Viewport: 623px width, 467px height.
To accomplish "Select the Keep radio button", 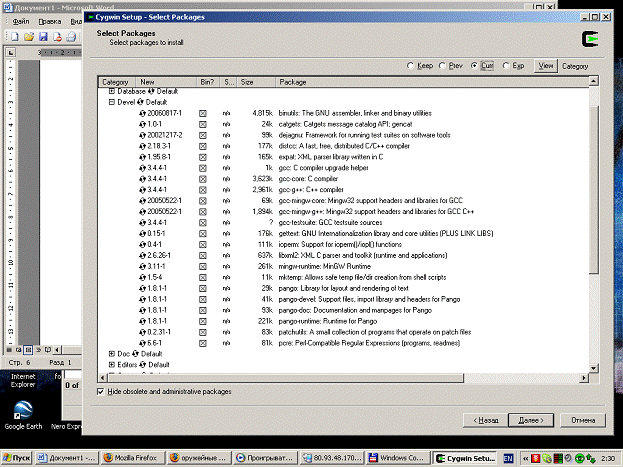I will pos(410,66).
